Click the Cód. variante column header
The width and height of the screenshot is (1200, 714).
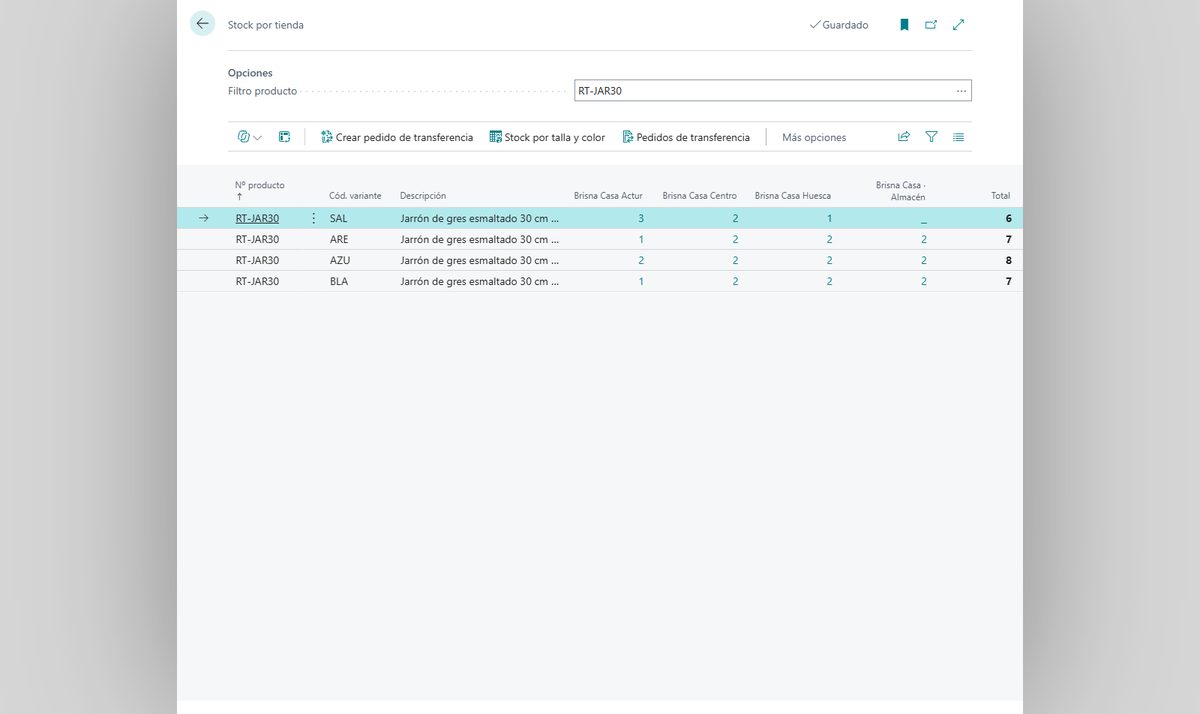click(x=355, y=196)
